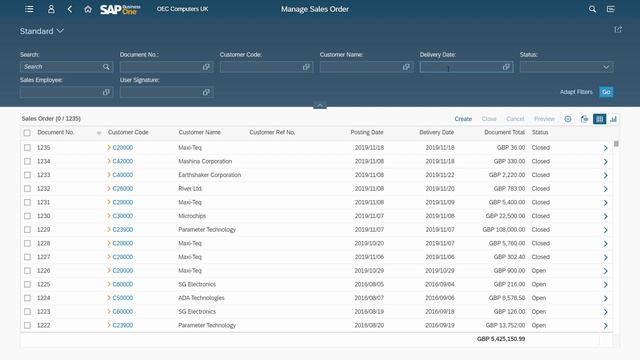Open details arrow for order 1226

tap(606, 271)
